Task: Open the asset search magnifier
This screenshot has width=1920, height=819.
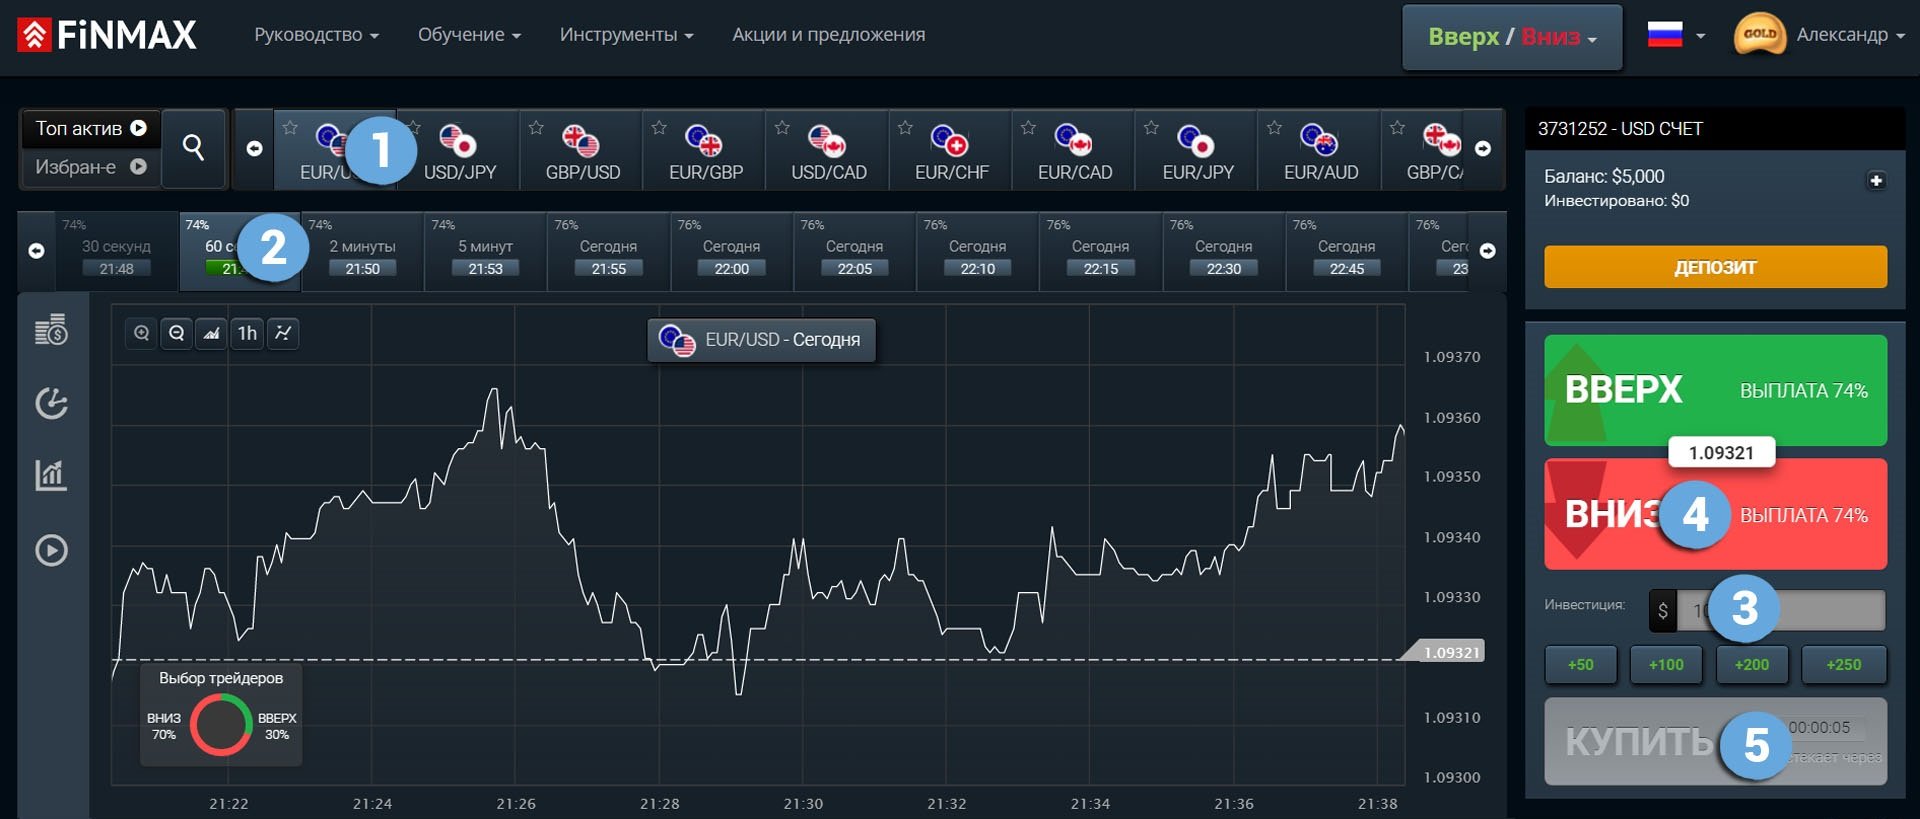Action: [x=193, y=148]
